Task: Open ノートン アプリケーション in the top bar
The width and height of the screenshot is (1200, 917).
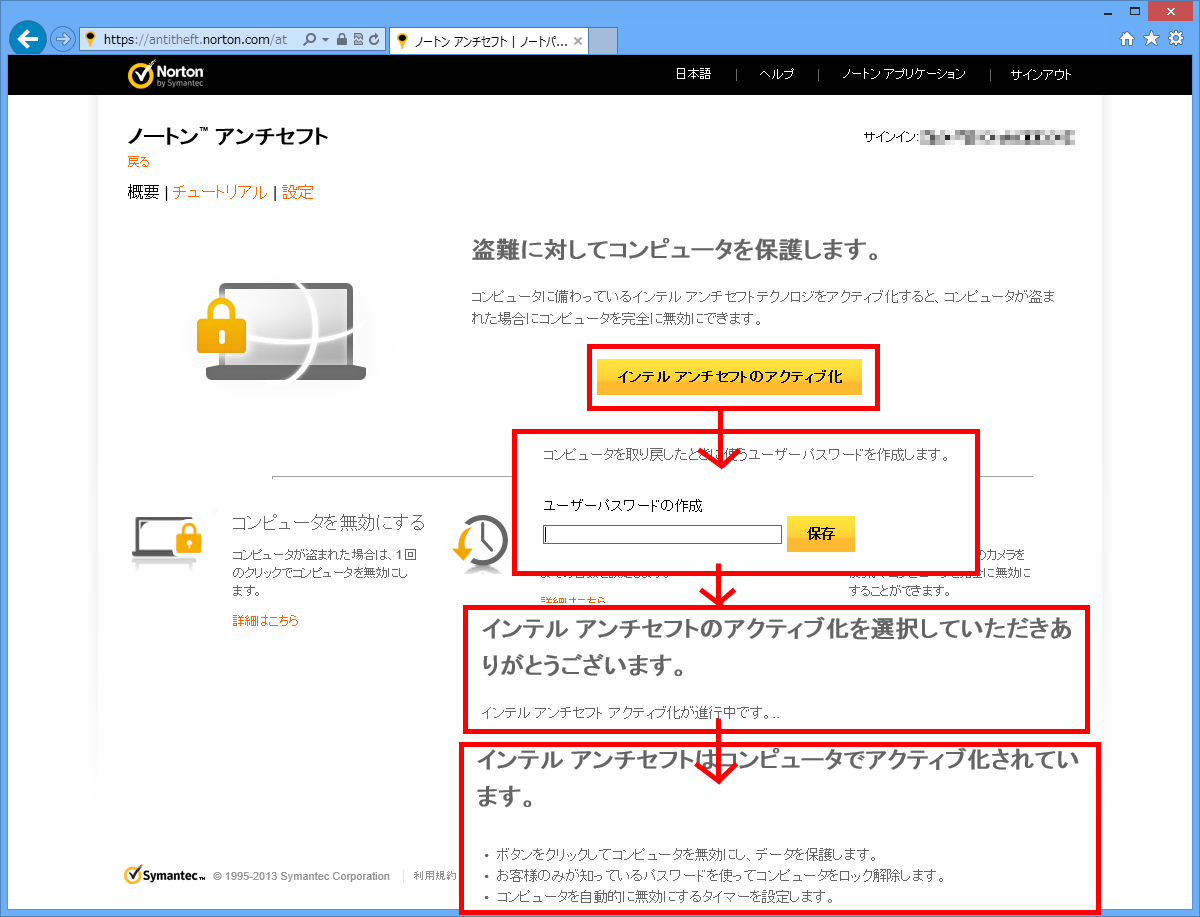Action: pyautogui.click(x=903, y=74)
